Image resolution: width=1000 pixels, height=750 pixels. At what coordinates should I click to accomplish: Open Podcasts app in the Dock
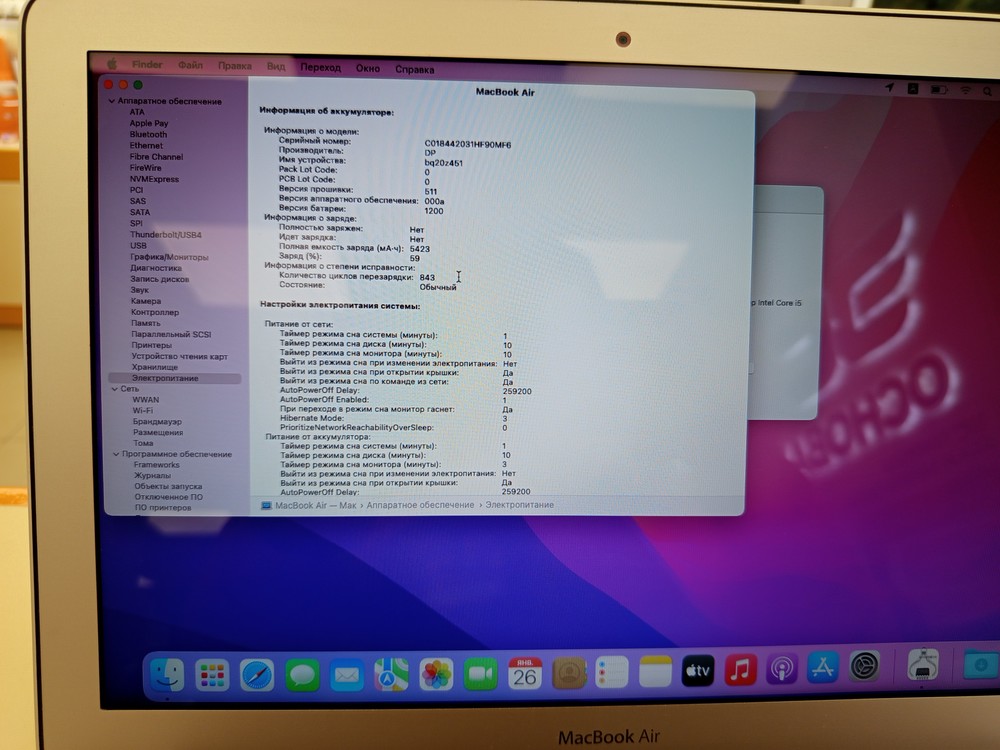coord(782,669)
